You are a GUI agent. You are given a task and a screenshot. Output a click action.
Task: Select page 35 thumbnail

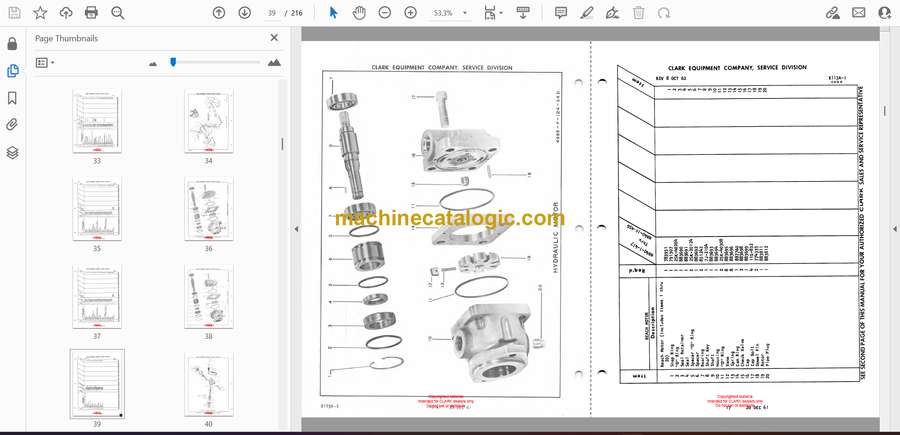point(96,209)
